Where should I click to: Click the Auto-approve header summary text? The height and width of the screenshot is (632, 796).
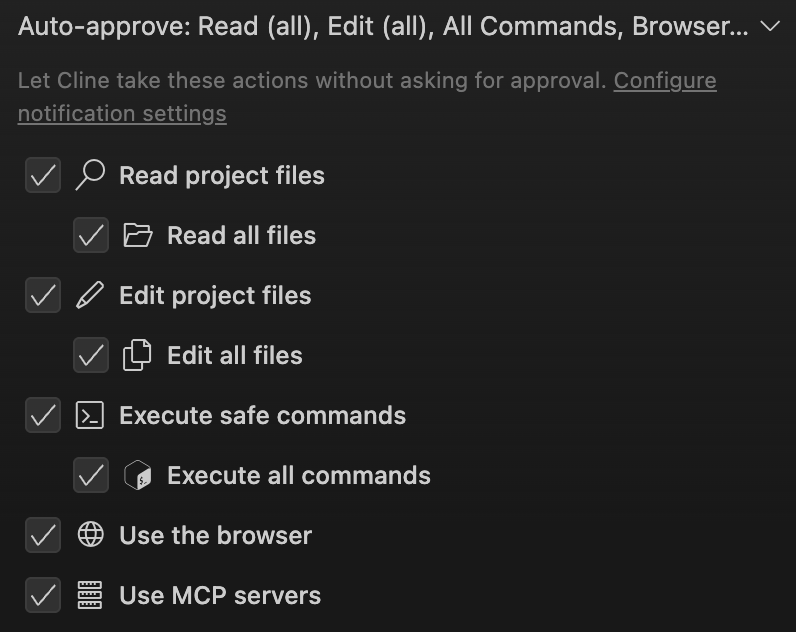coord(382,27)
